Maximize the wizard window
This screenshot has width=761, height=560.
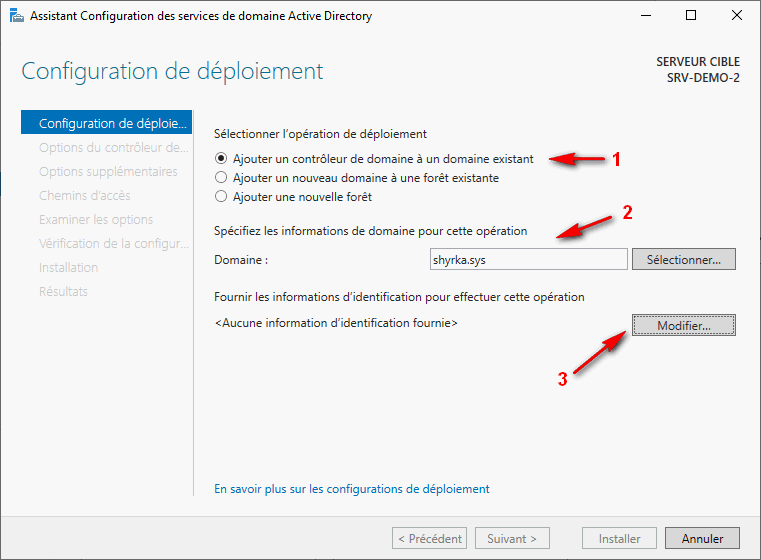tap(691, 16)
